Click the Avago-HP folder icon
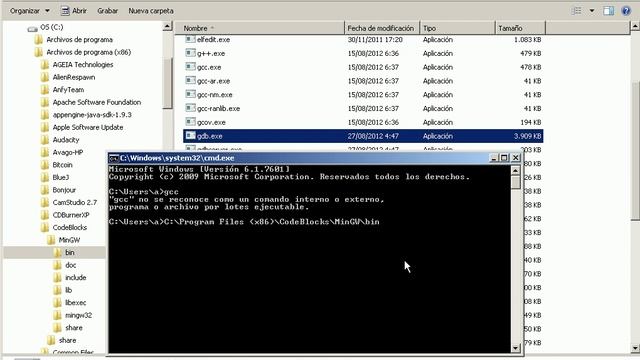The image size is (640, 360). click(45, 152)
